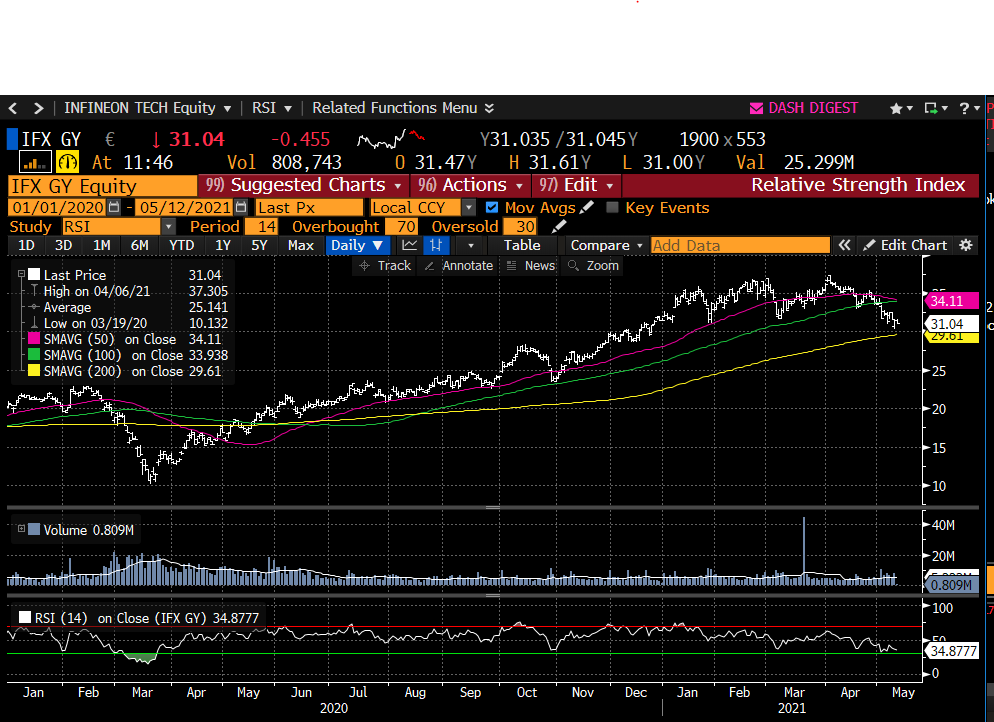Open the Compare dropdown
This screenshot has height=722, width=994.
607,245
